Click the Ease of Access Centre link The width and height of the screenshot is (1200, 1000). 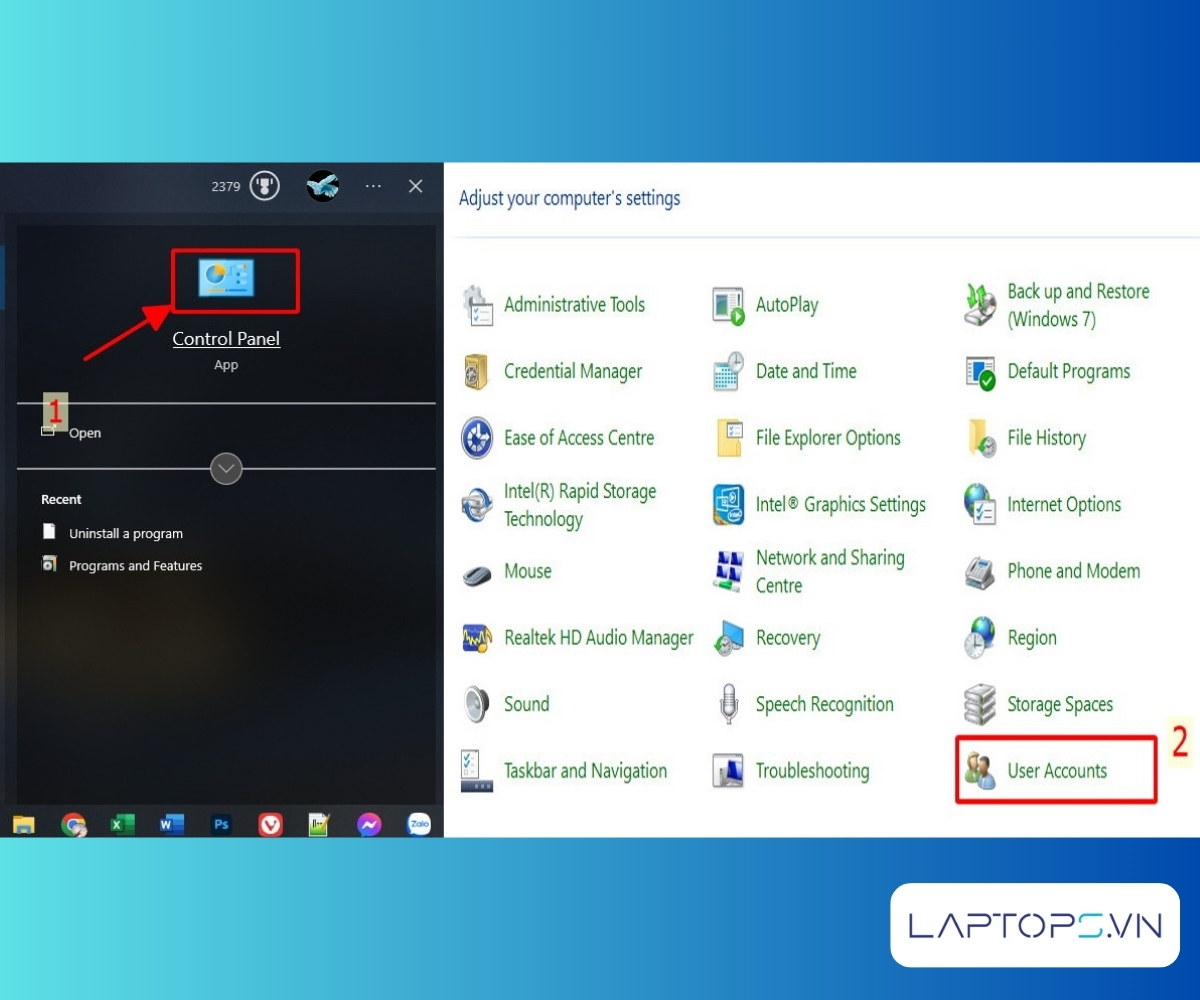[578, 438]
